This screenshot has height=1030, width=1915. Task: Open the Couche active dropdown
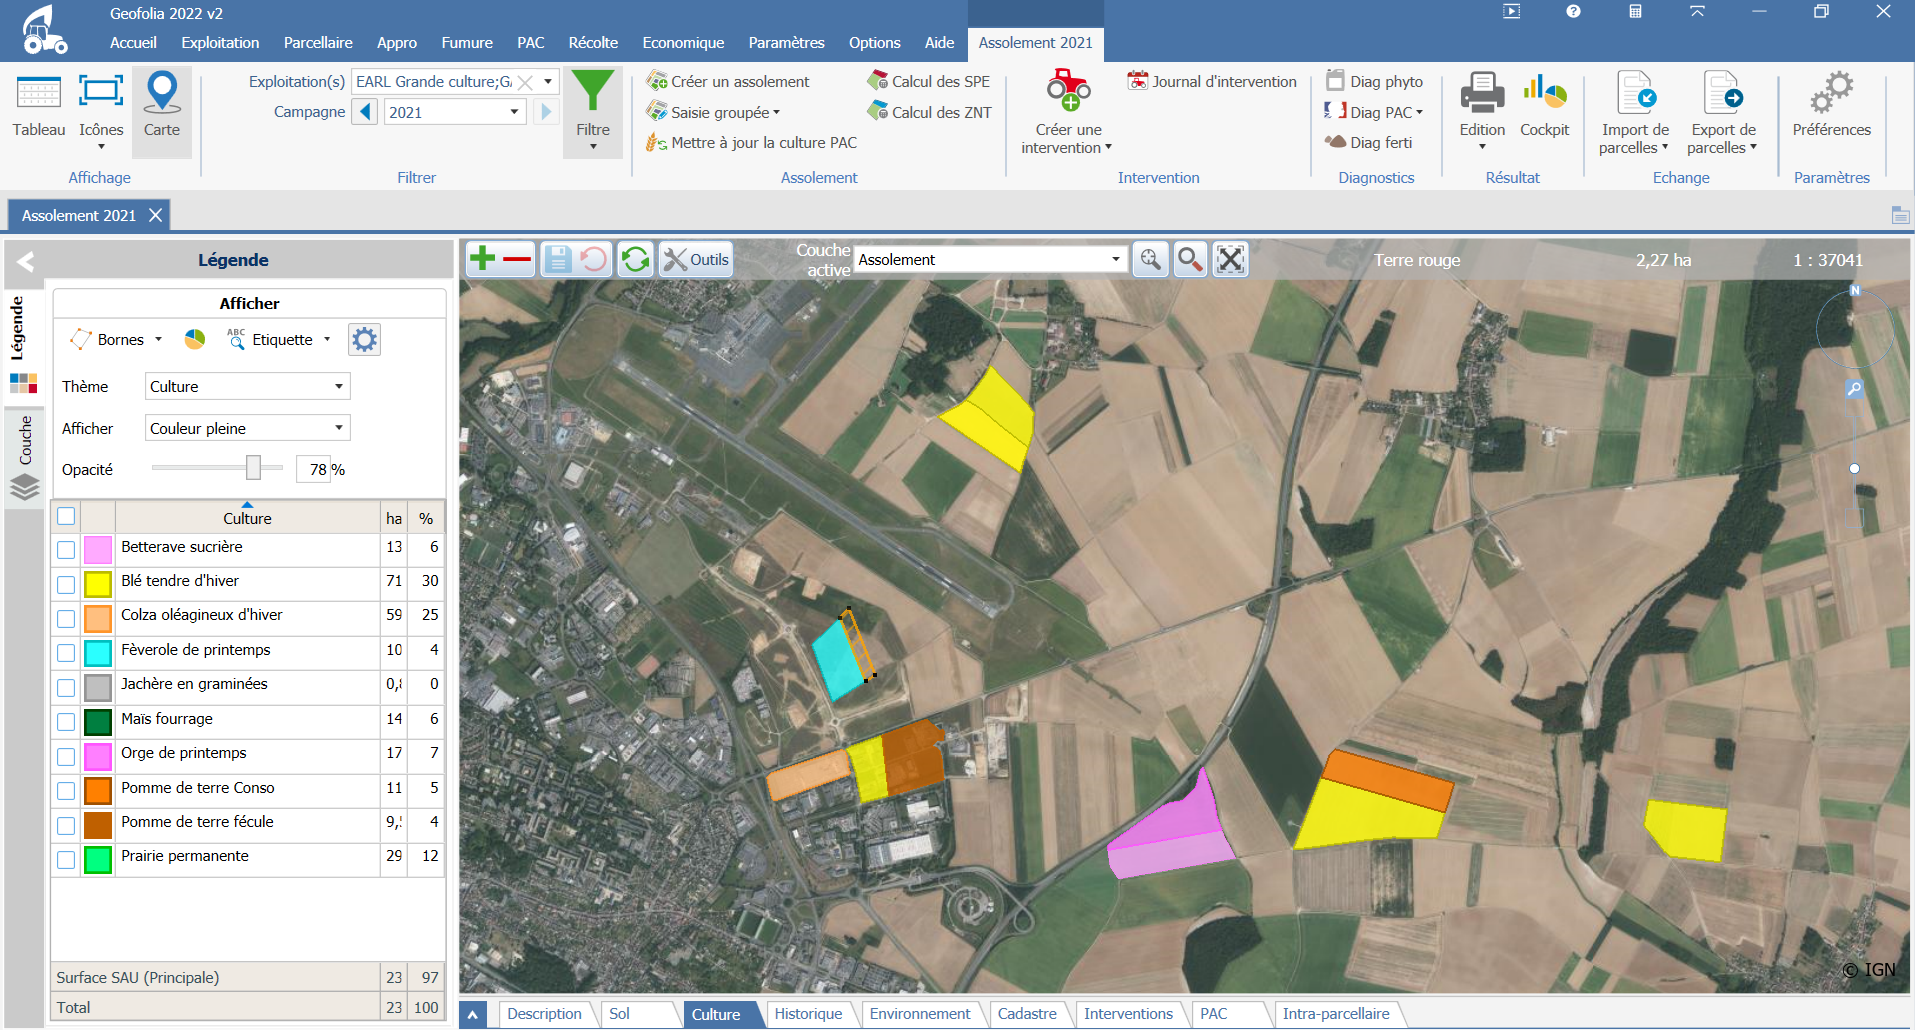[1114, 259]
